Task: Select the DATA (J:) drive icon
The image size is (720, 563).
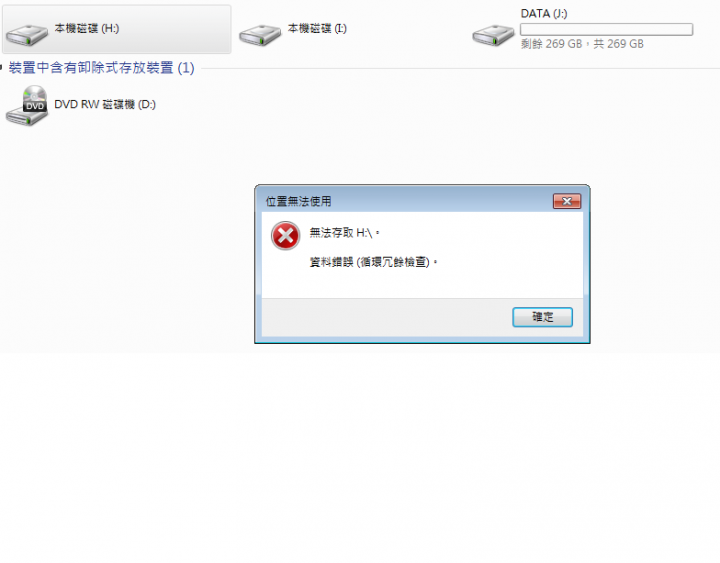Action: pos(493,35)
